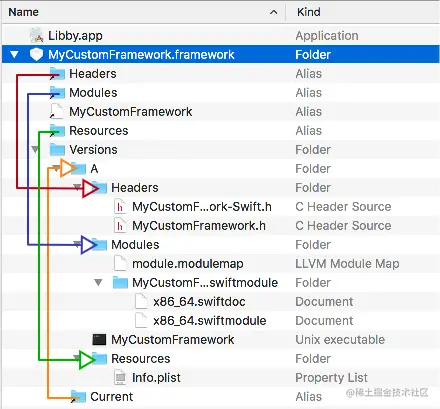Select the Current alias name
The image size is (440, 409).
[111, 396]
